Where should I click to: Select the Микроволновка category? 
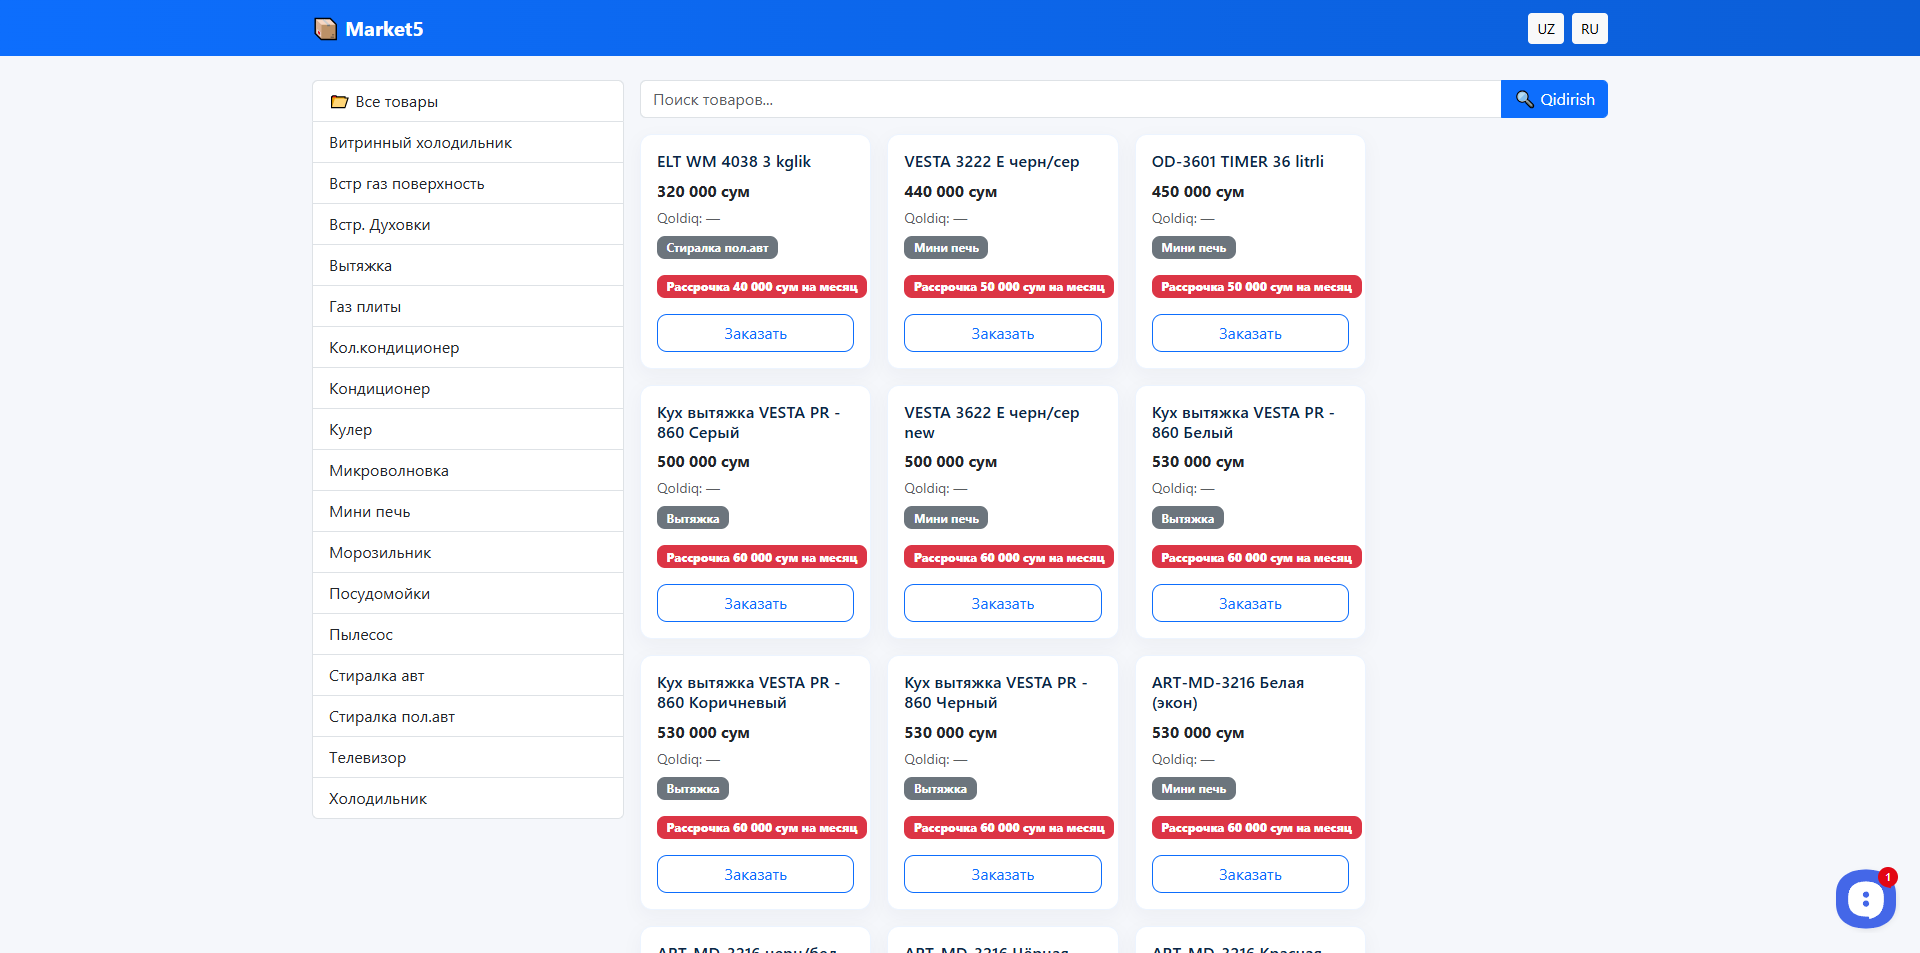[388, 471]
